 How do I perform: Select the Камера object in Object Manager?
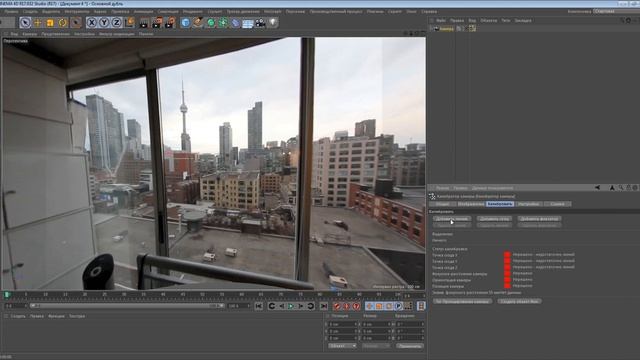[447, 29]
